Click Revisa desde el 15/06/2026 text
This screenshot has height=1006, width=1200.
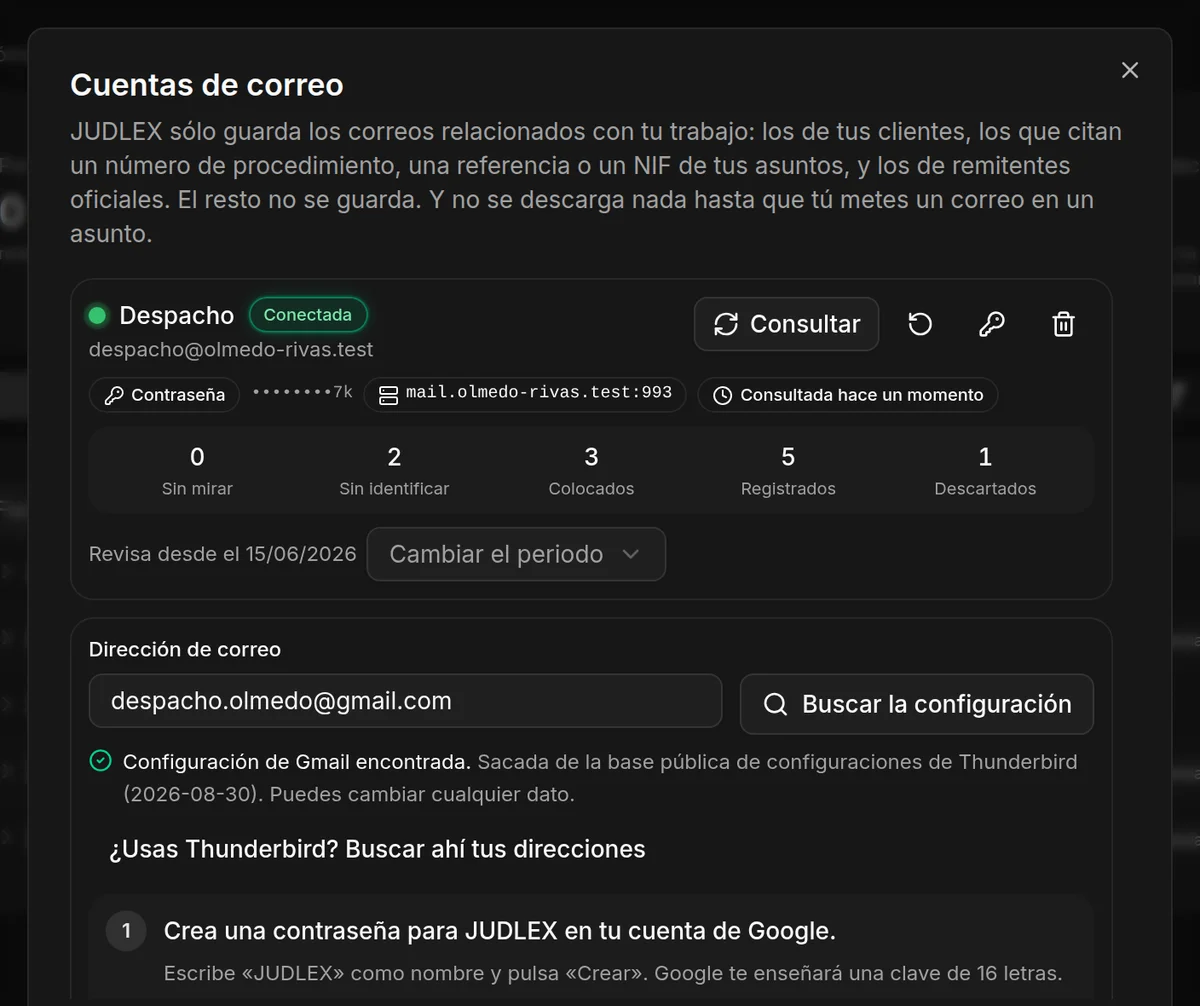pos(222,554)
